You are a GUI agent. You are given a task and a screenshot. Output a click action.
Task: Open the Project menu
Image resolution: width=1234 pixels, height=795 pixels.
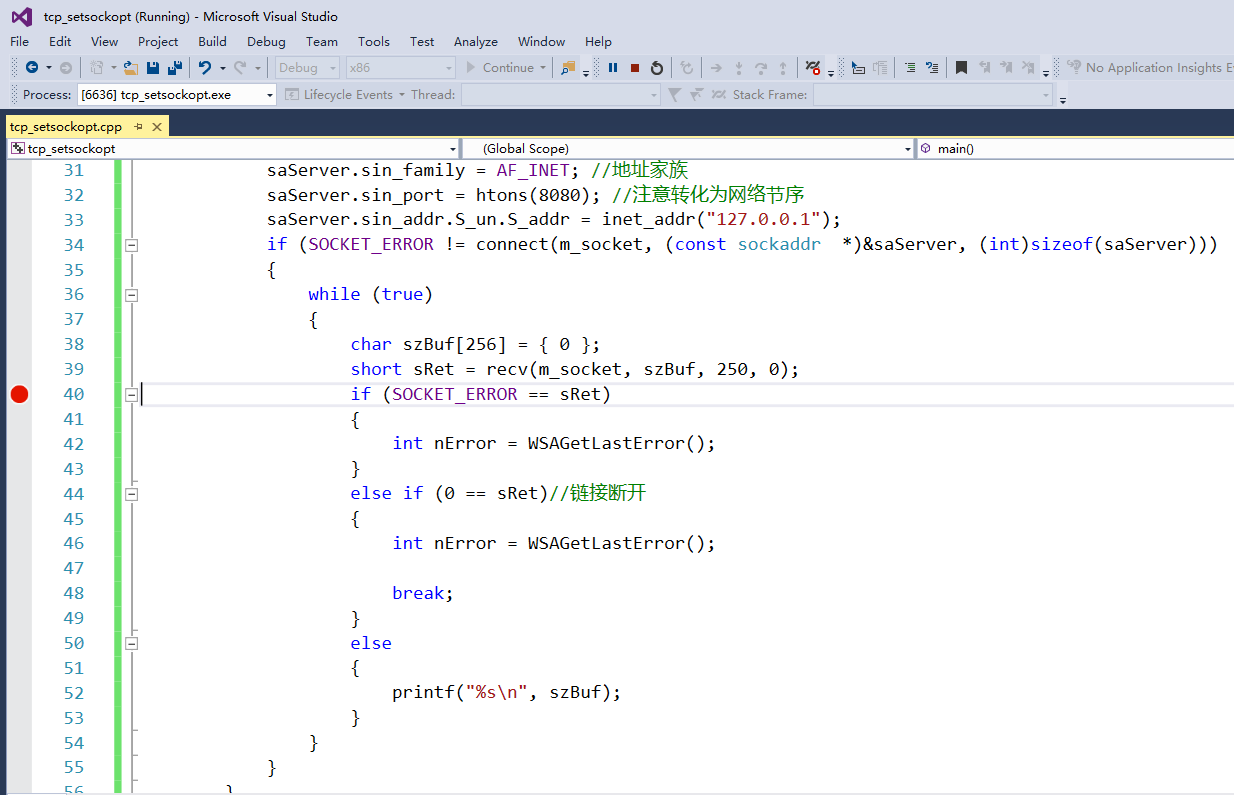tap(158, 41)
